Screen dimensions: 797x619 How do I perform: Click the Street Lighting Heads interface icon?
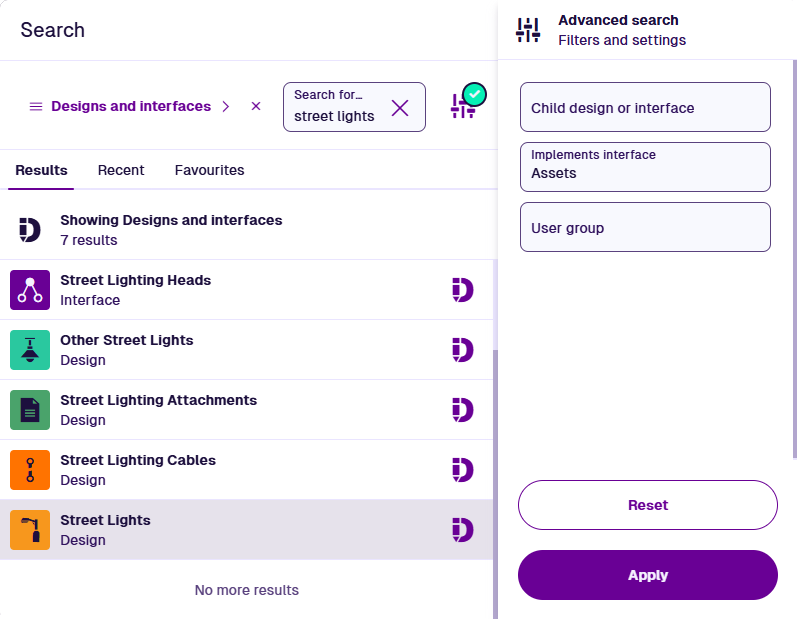[x=30, y=290]
